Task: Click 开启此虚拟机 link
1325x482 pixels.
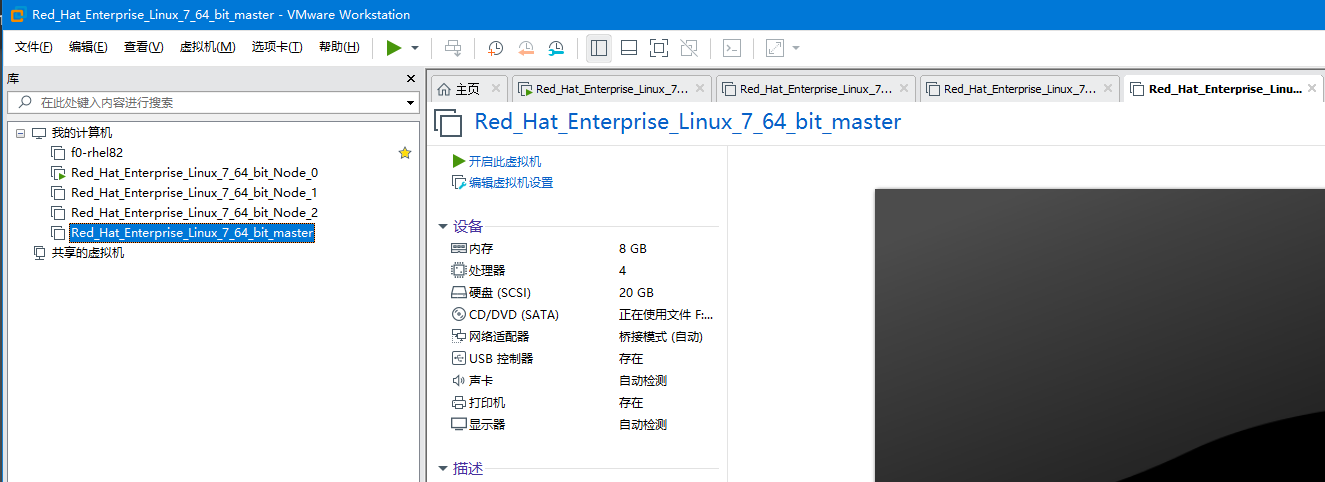Action: (505, 161)
